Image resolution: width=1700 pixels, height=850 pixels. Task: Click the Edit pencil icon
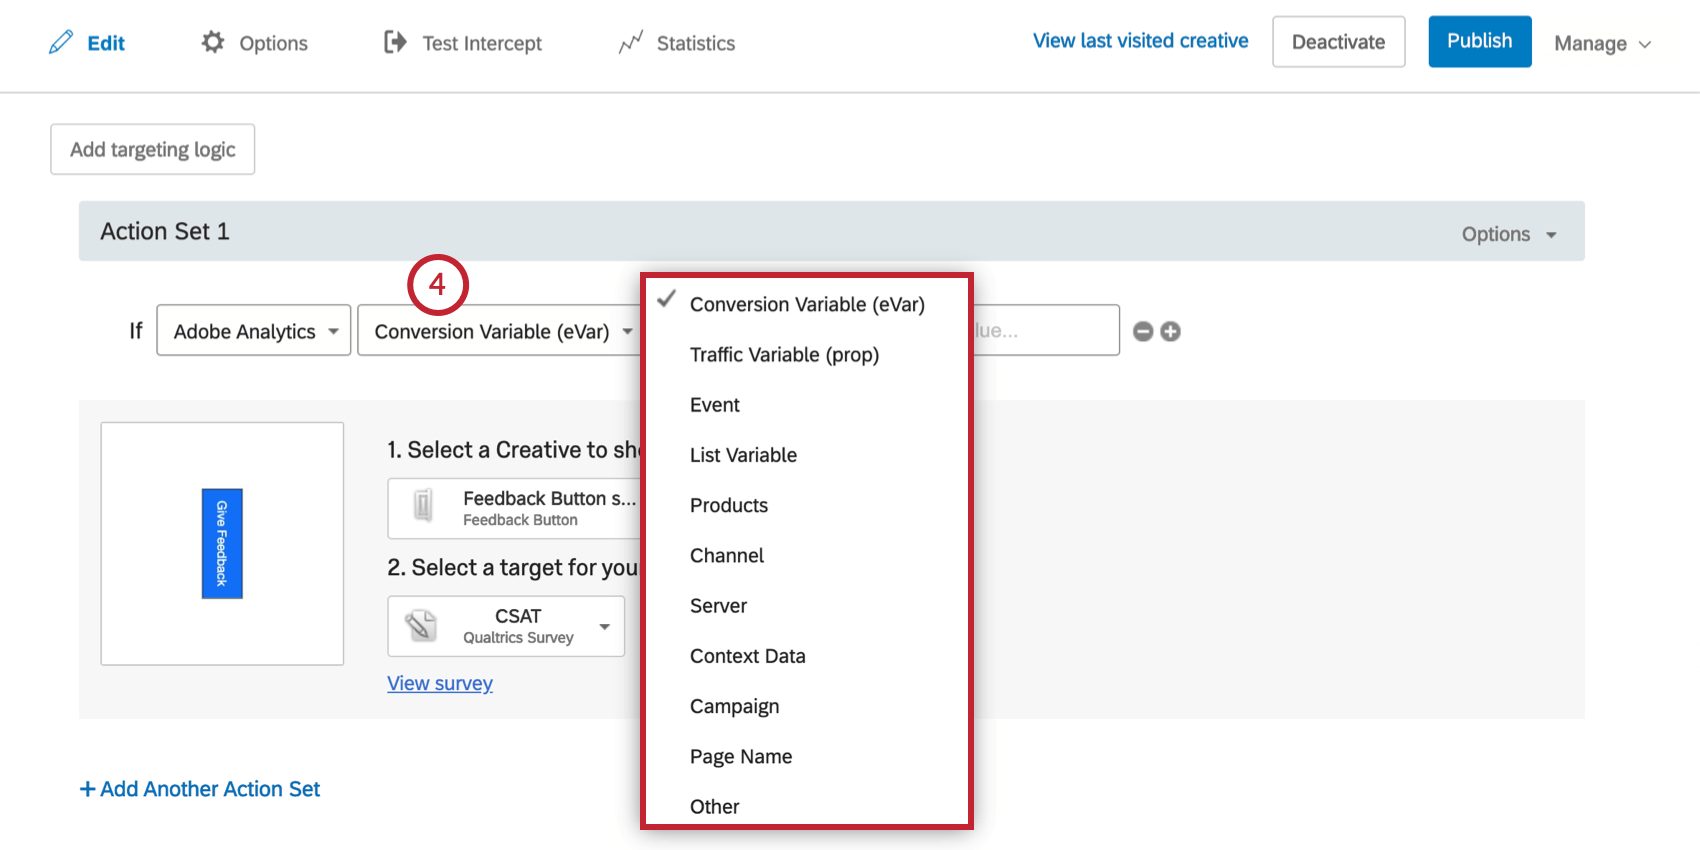(x=61, y=42)
